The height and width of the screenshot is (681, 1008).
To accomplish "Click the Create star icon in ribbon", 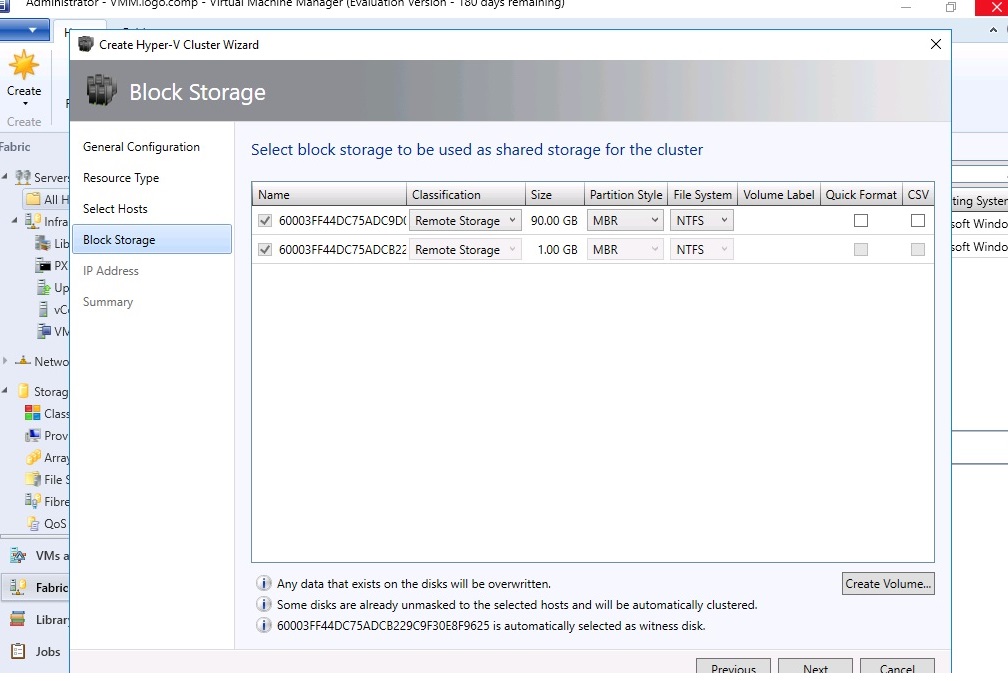I will coord(24,66).
